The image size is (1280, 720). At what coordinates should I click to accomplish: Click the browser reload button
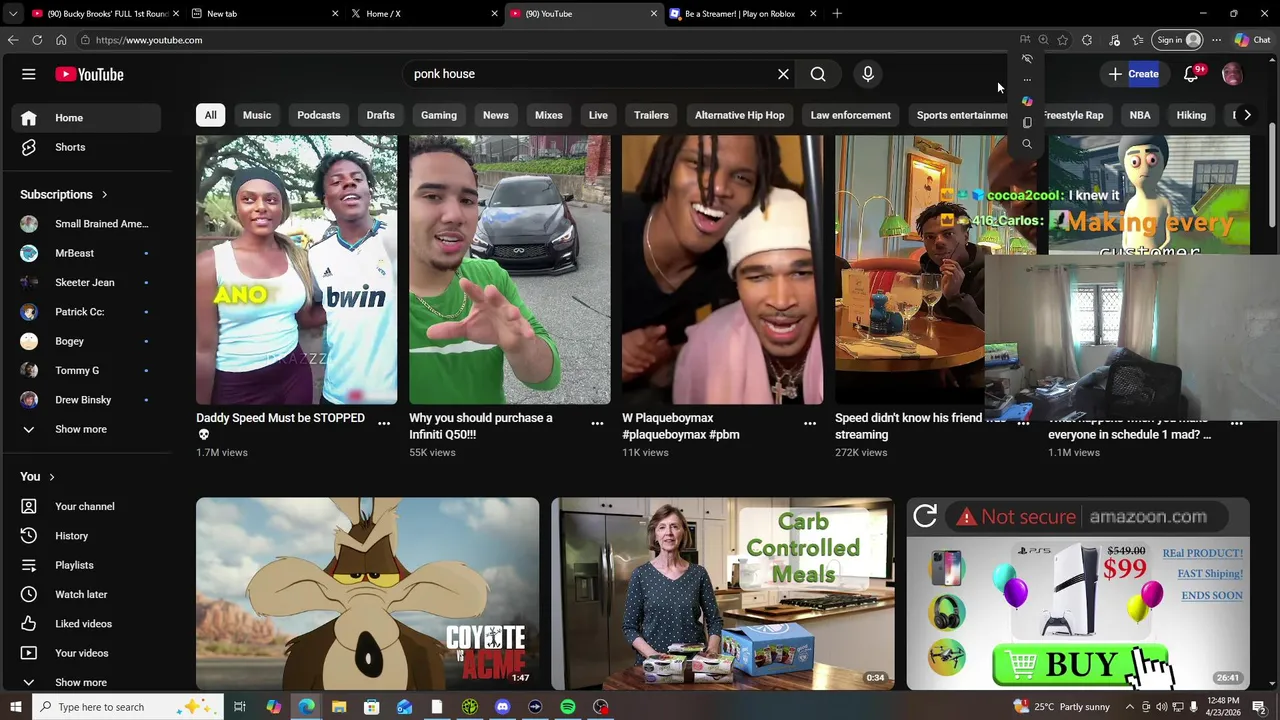(37, 40)
